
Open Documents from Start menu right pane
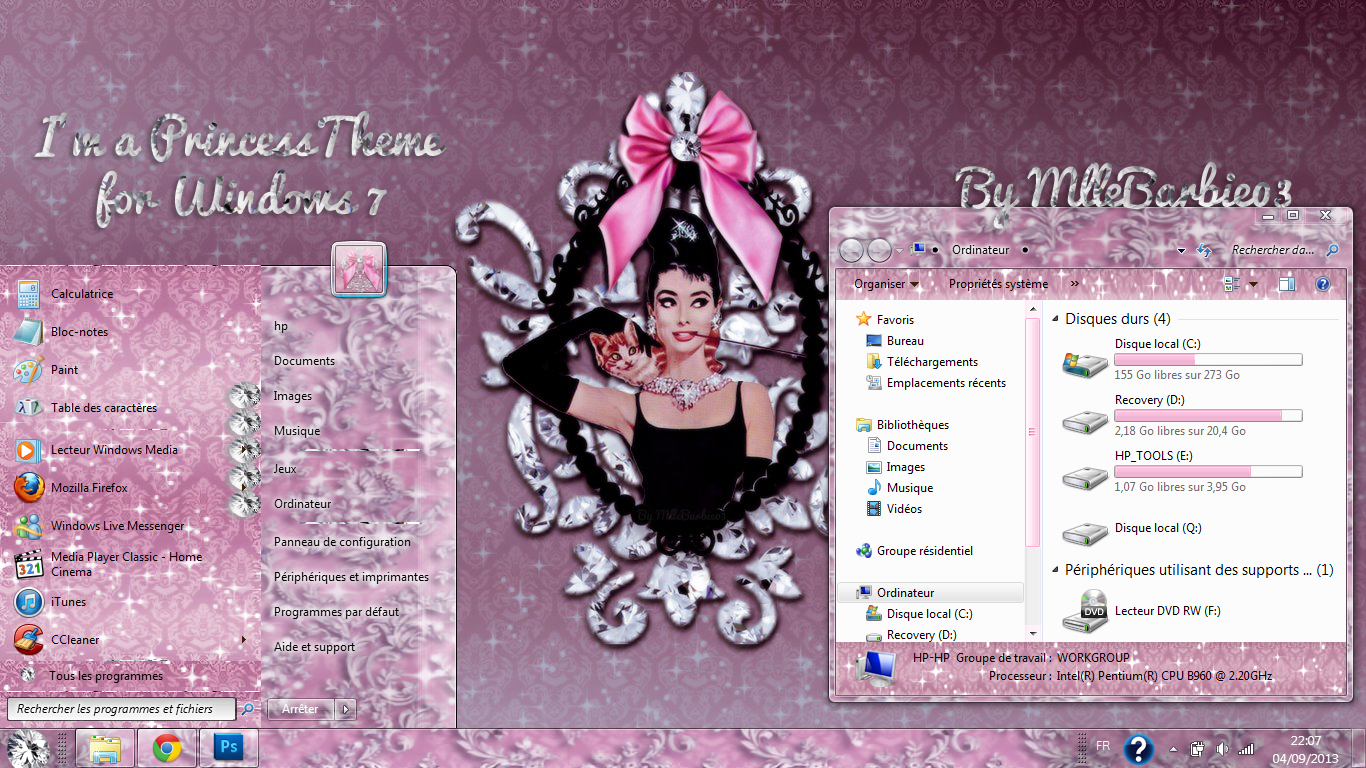click(304, 361)
